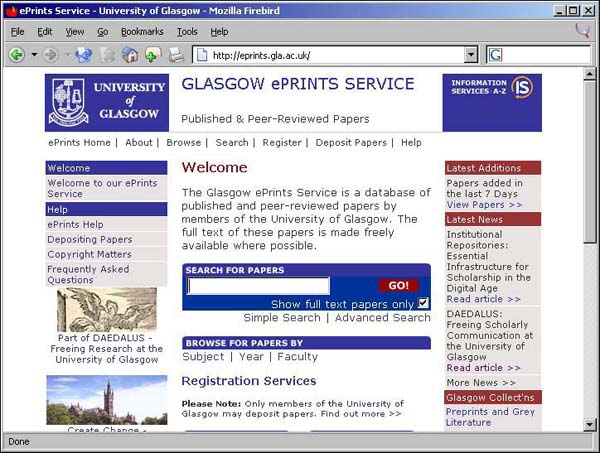Expand the URL bar history dropdown
The width and height of the screenshot is (600, 453).
coord(471,55)
